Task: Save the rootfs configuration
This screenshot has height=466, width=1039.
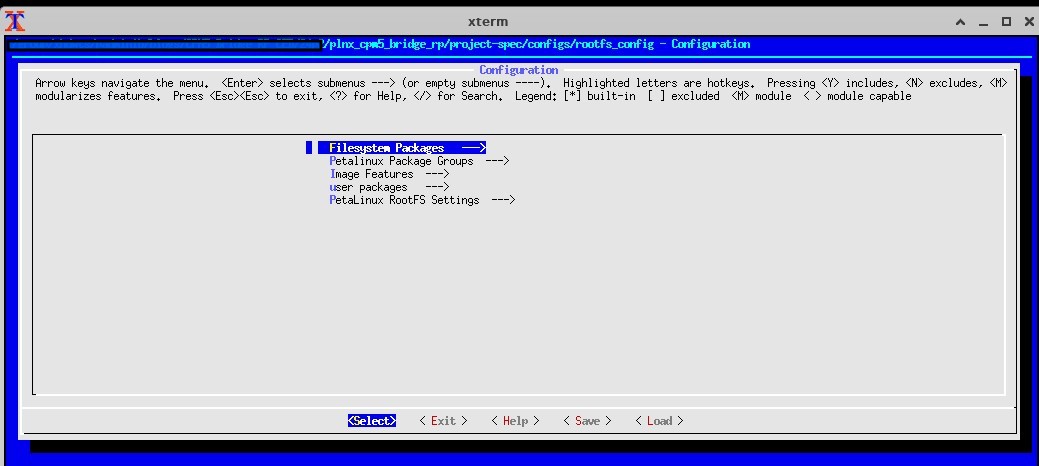Action: pos(587,421)
